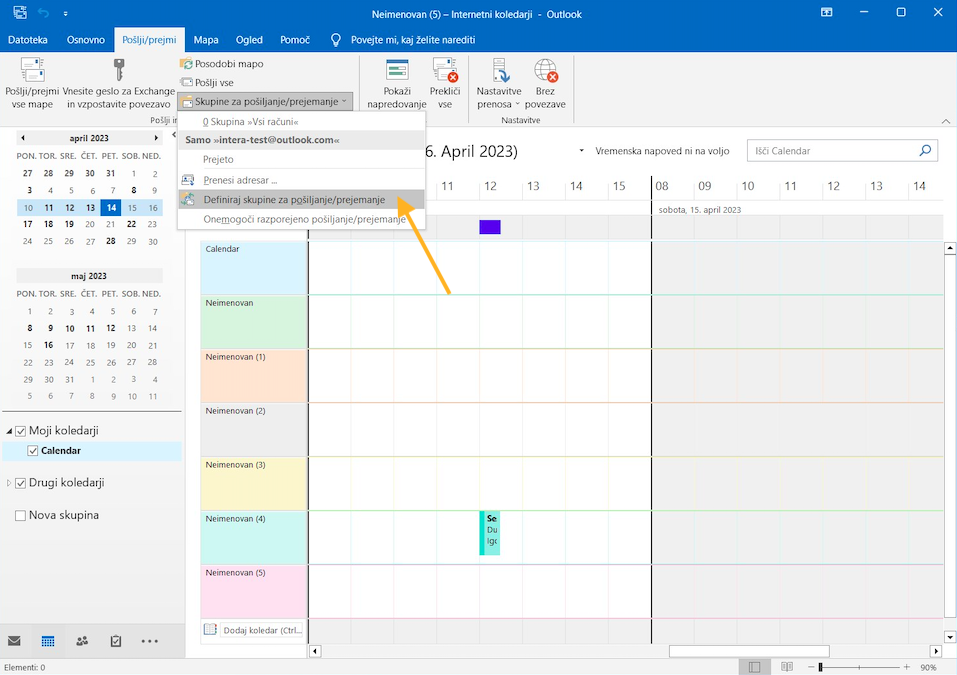Click Pokaži napredovanje progress icon
Screen dimensions: 957x675
[x=397, y=70]
